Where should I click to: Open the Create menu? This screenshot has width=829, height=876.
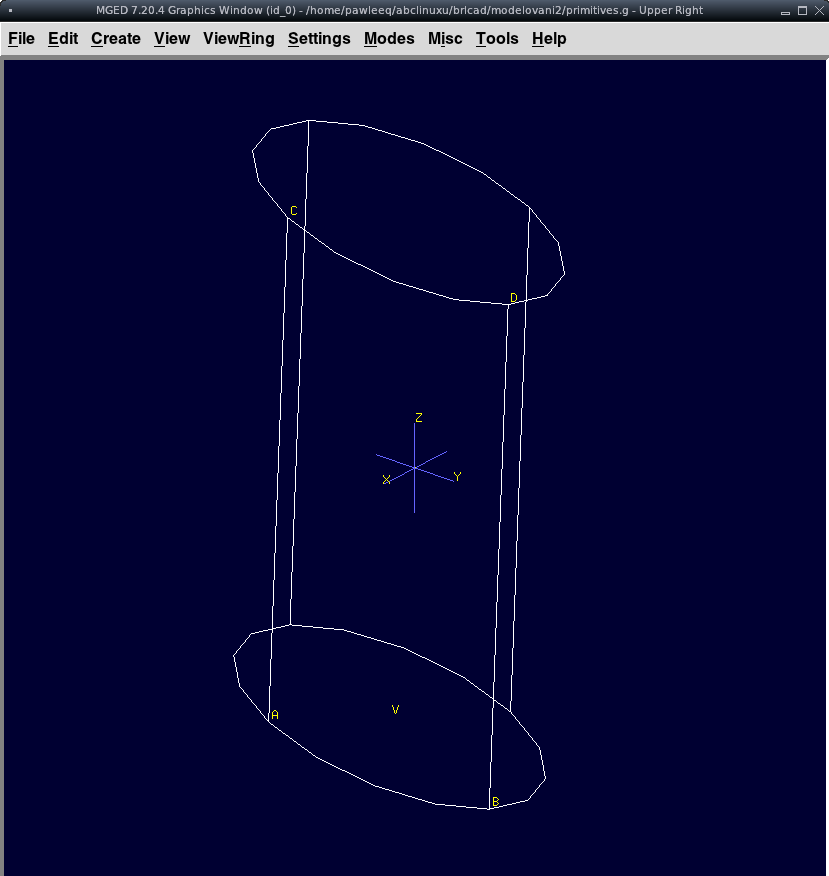point(116,39)
